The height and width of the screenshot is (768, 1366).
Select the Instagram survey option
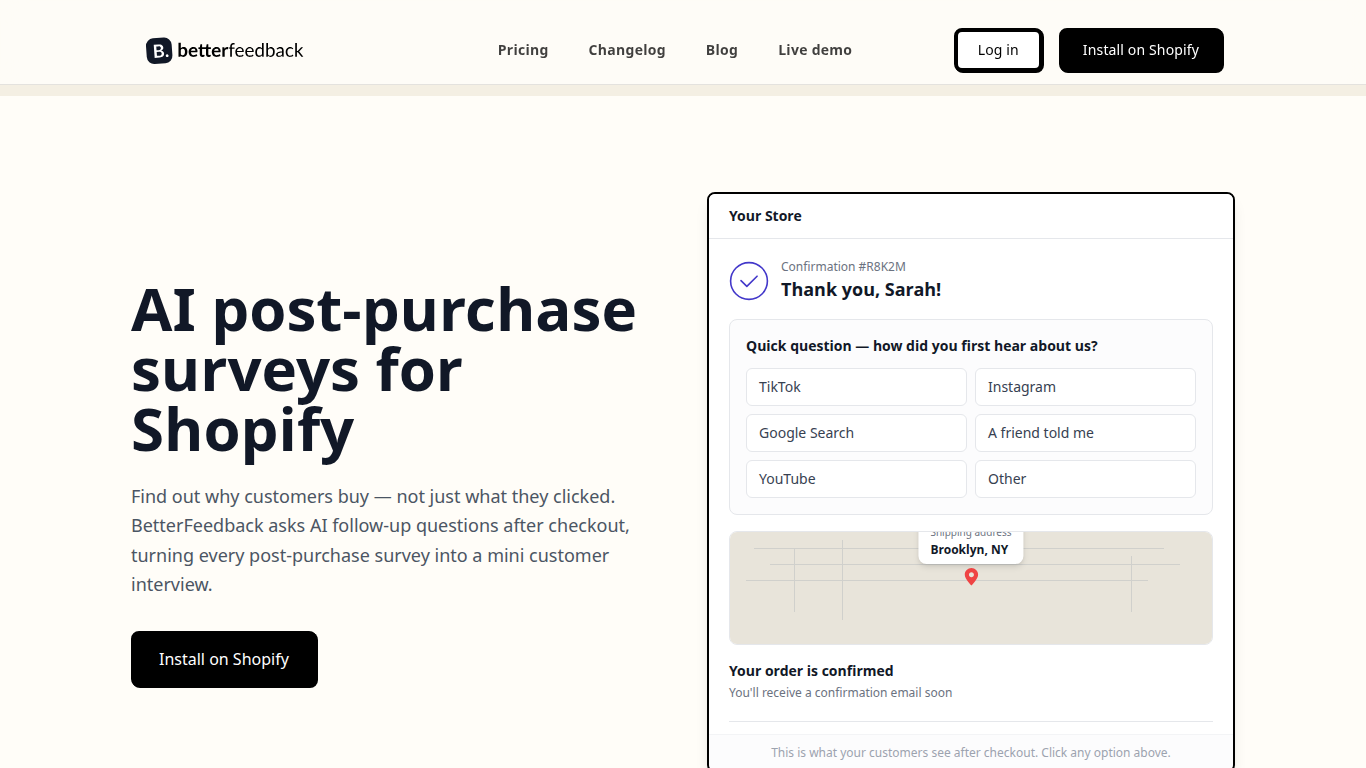[1085, 387]
